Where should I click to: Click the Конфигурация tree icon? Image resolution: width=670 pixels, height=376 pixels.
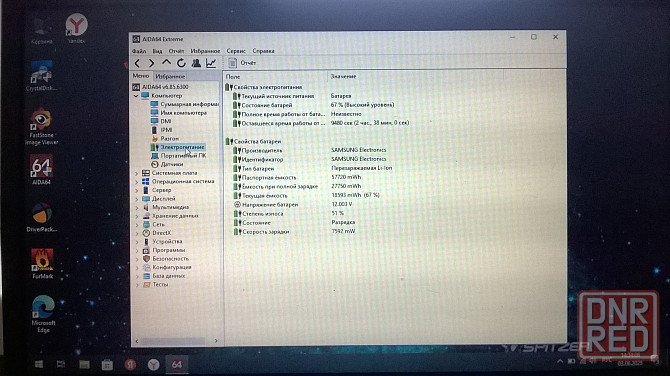tap(146, 267)
